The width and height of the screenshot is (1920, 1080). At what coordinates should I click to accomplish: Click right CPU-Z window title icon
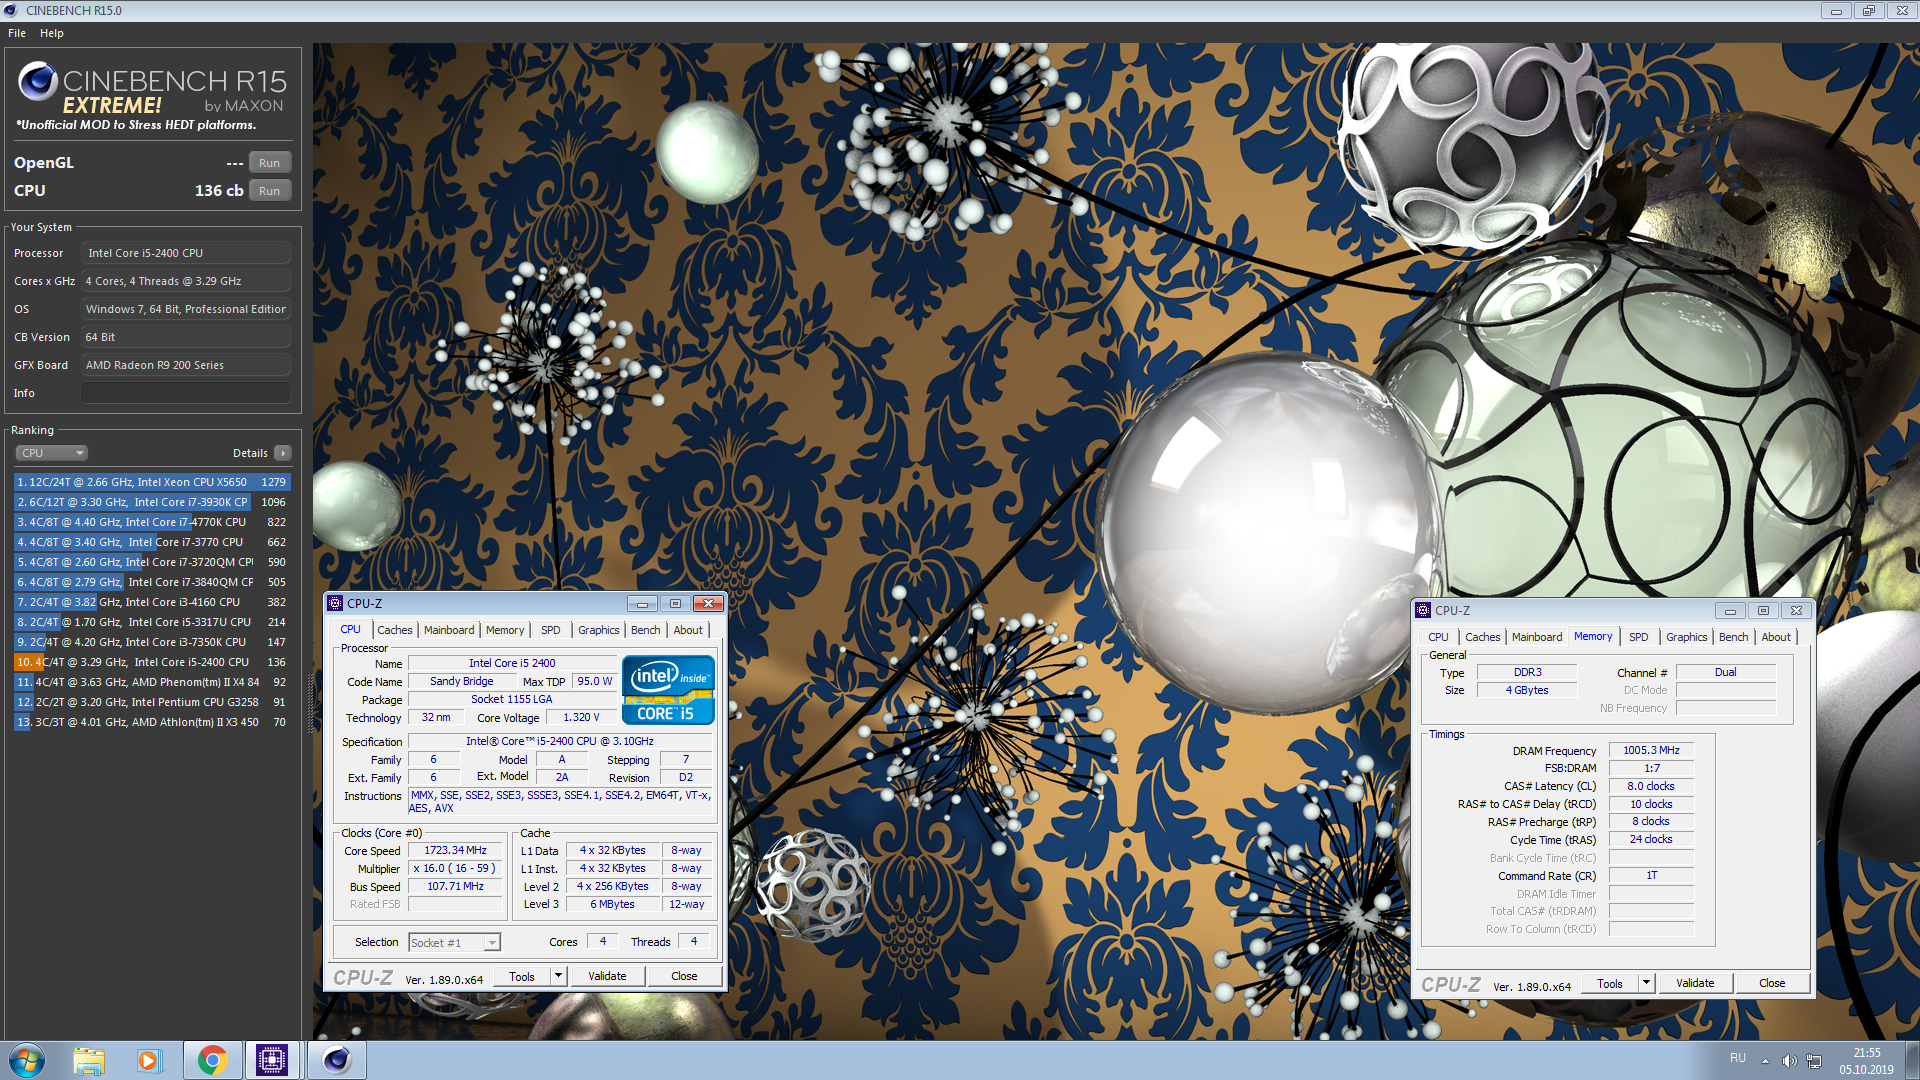[1423, 610]
